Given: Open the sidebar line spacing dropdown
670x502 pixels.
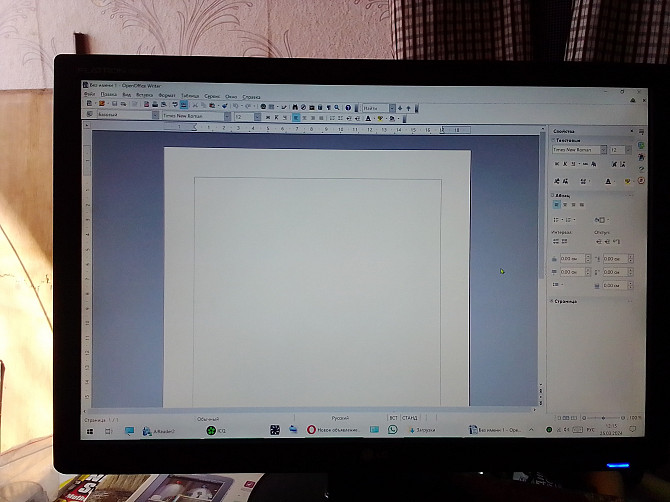Looking at the screenshot, I should tap(561, 284).
